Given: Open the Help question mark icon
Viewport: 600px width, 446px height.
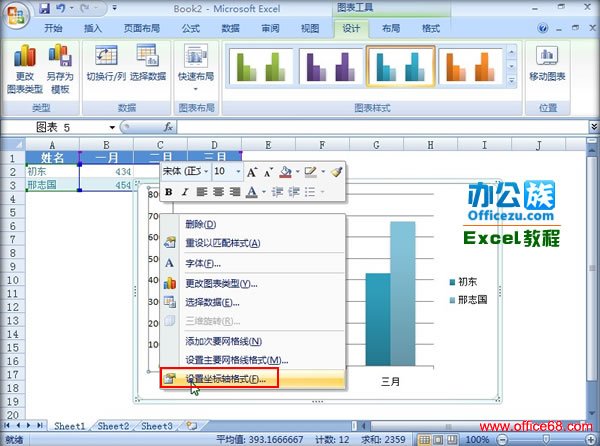Looking at the screenshot, I should (x=542, y=28).
